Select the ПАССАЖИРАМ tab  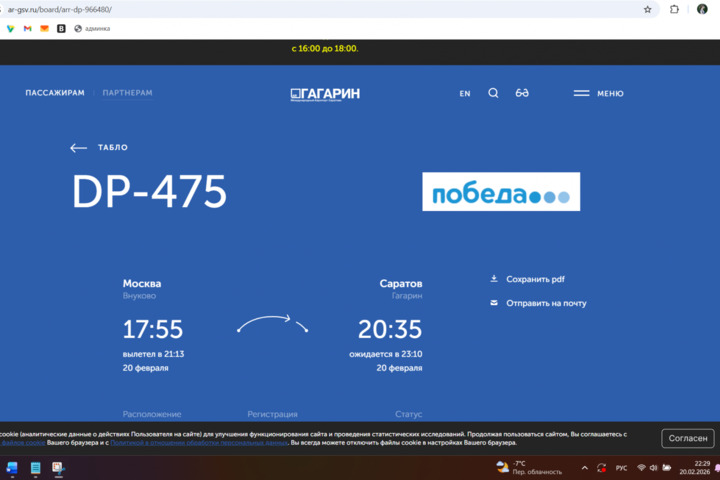point(55,93)
